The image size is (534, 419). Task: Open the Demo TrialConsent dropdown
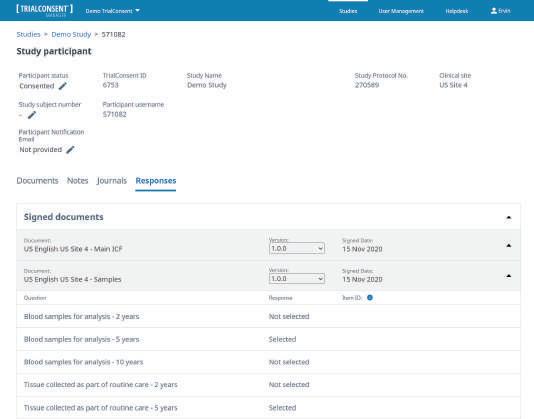(x=113, y=11)
